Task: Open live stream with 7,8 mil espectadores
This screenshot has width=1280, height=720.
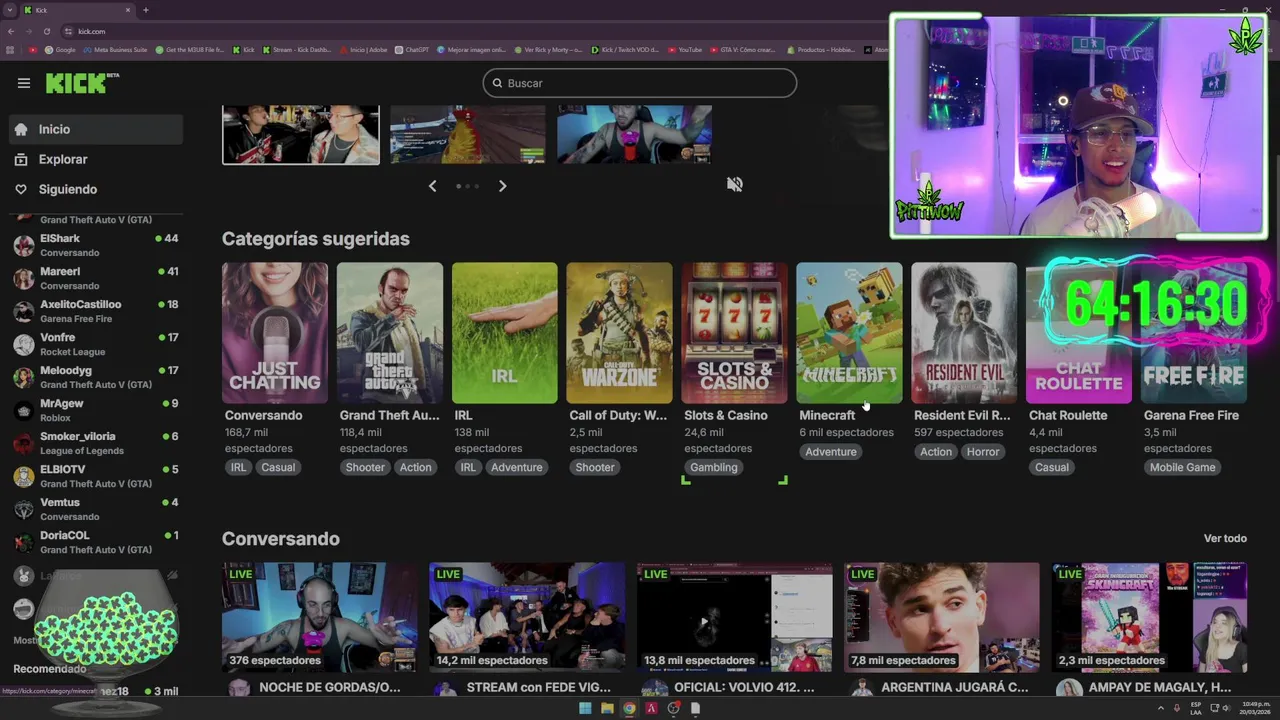Action: tap(942, 617)
